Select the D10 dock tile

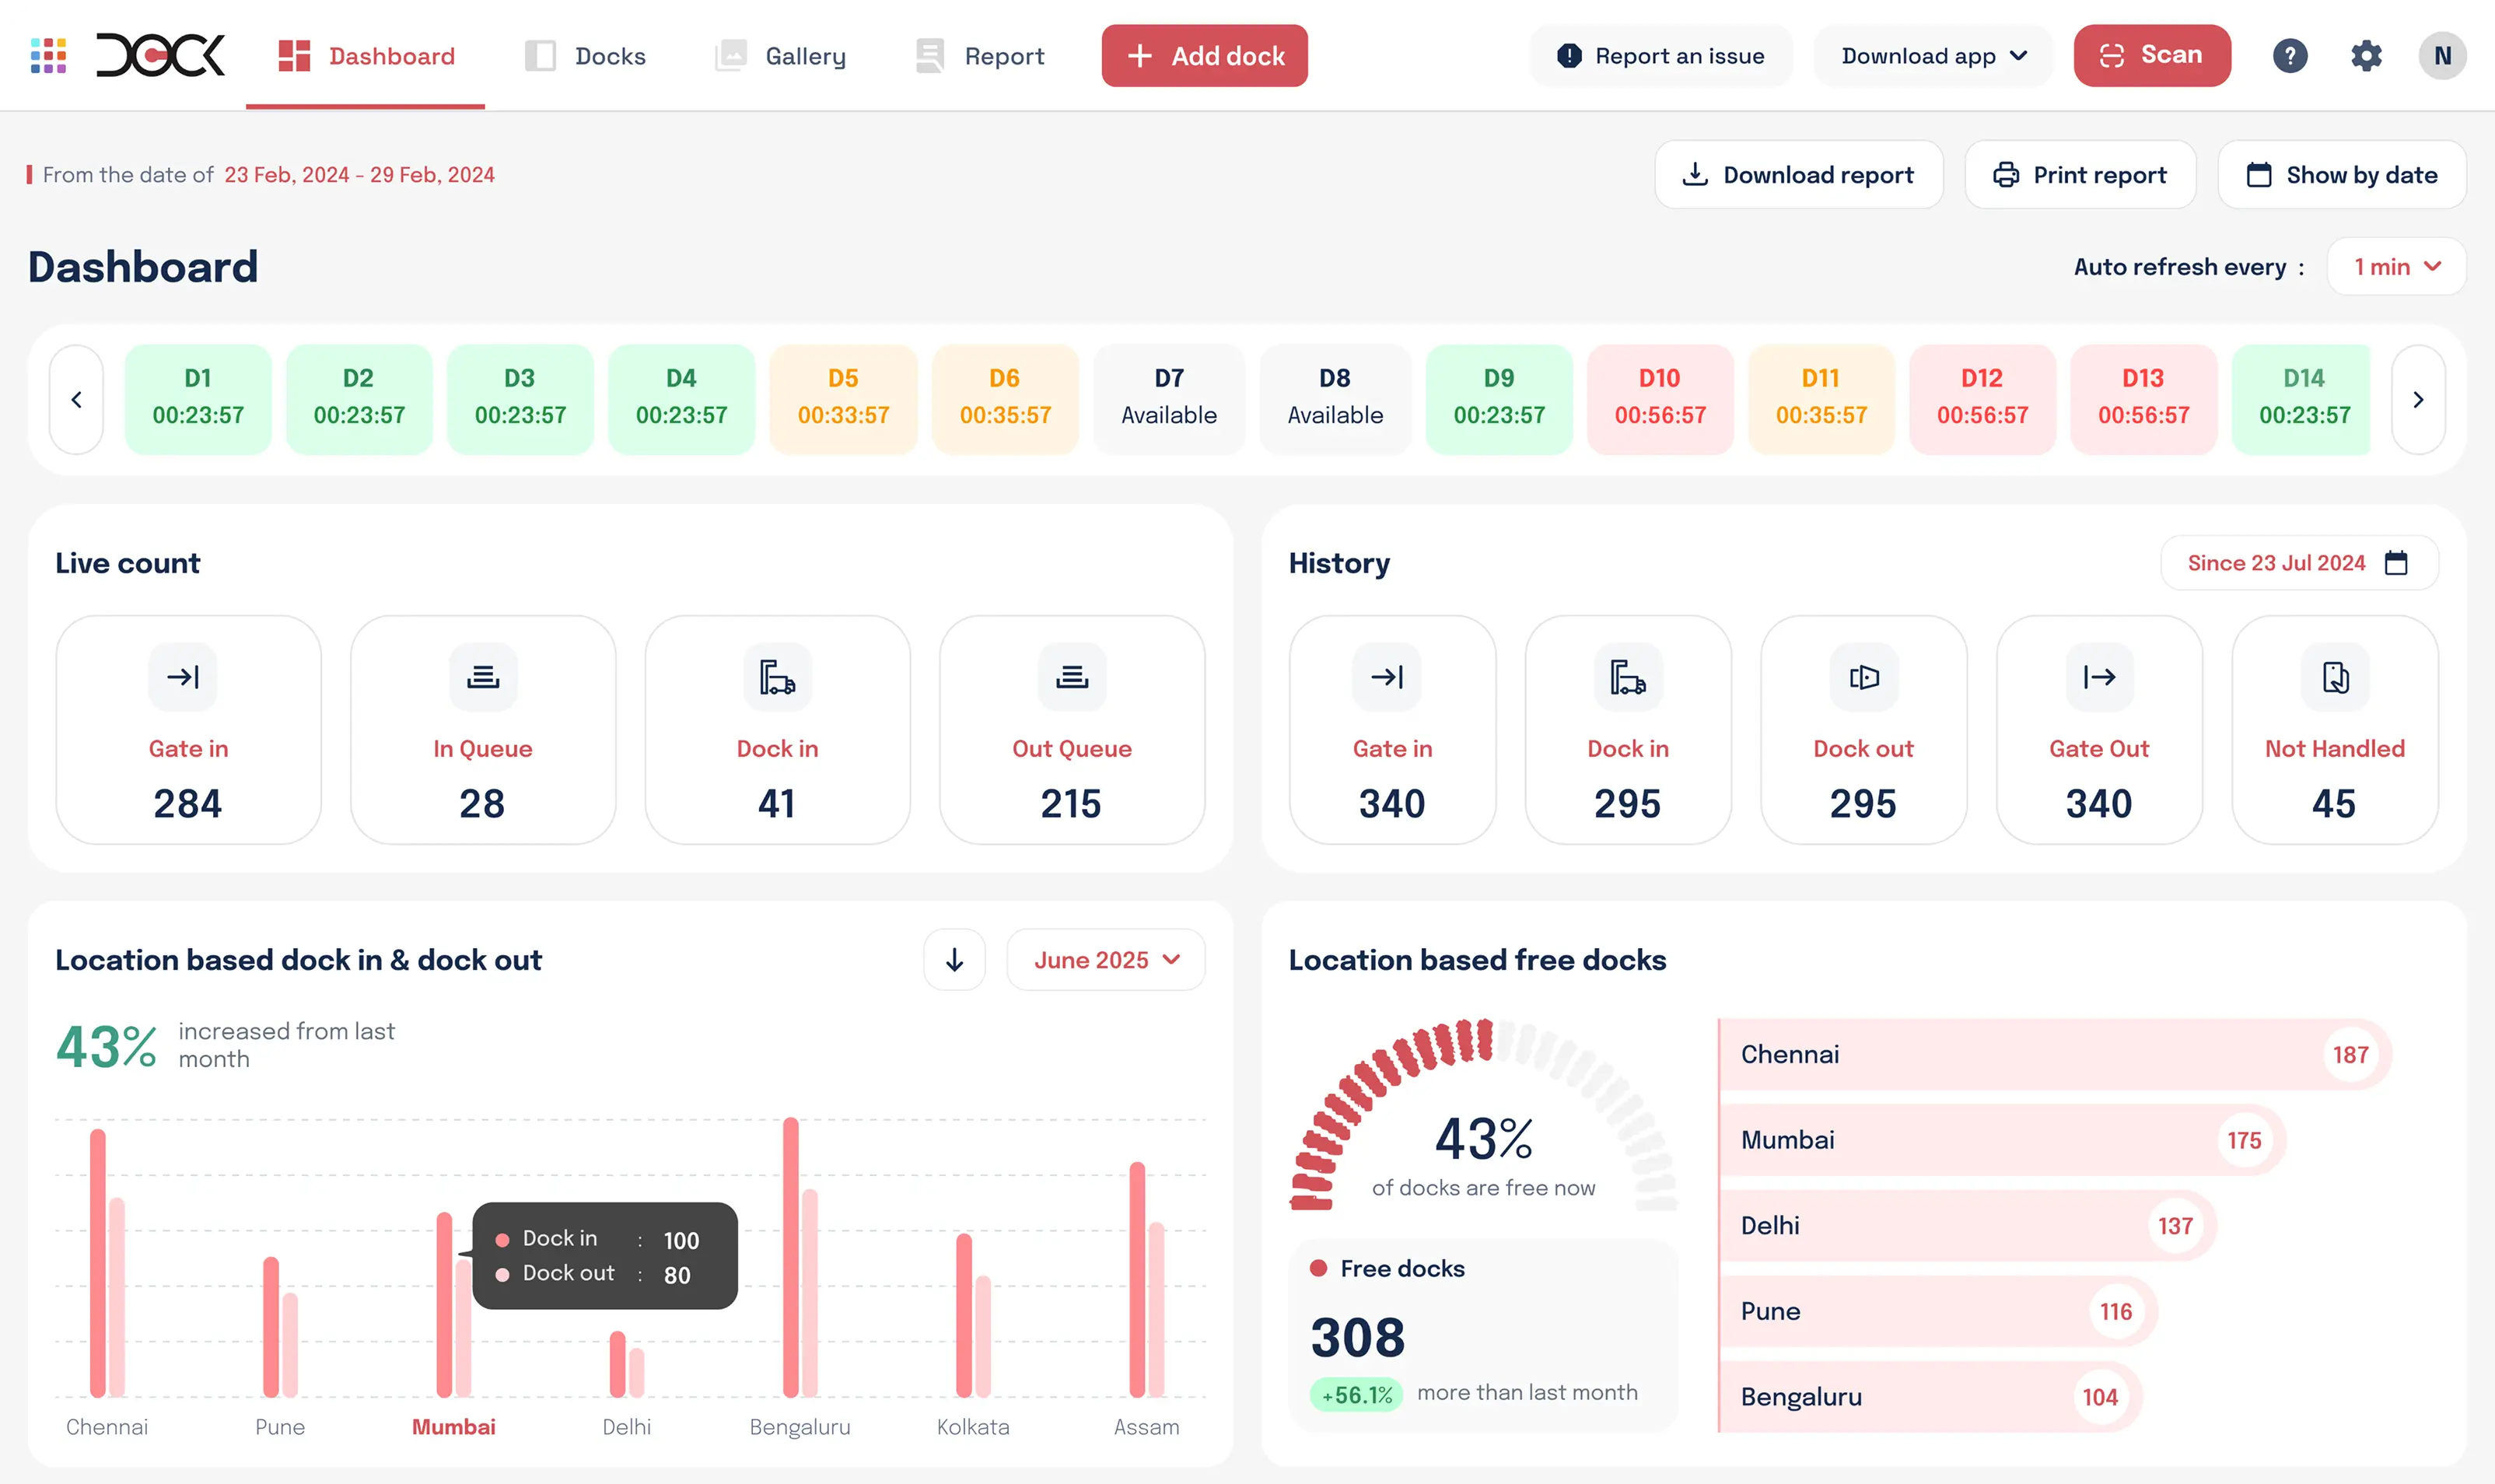click(1660, 400)
